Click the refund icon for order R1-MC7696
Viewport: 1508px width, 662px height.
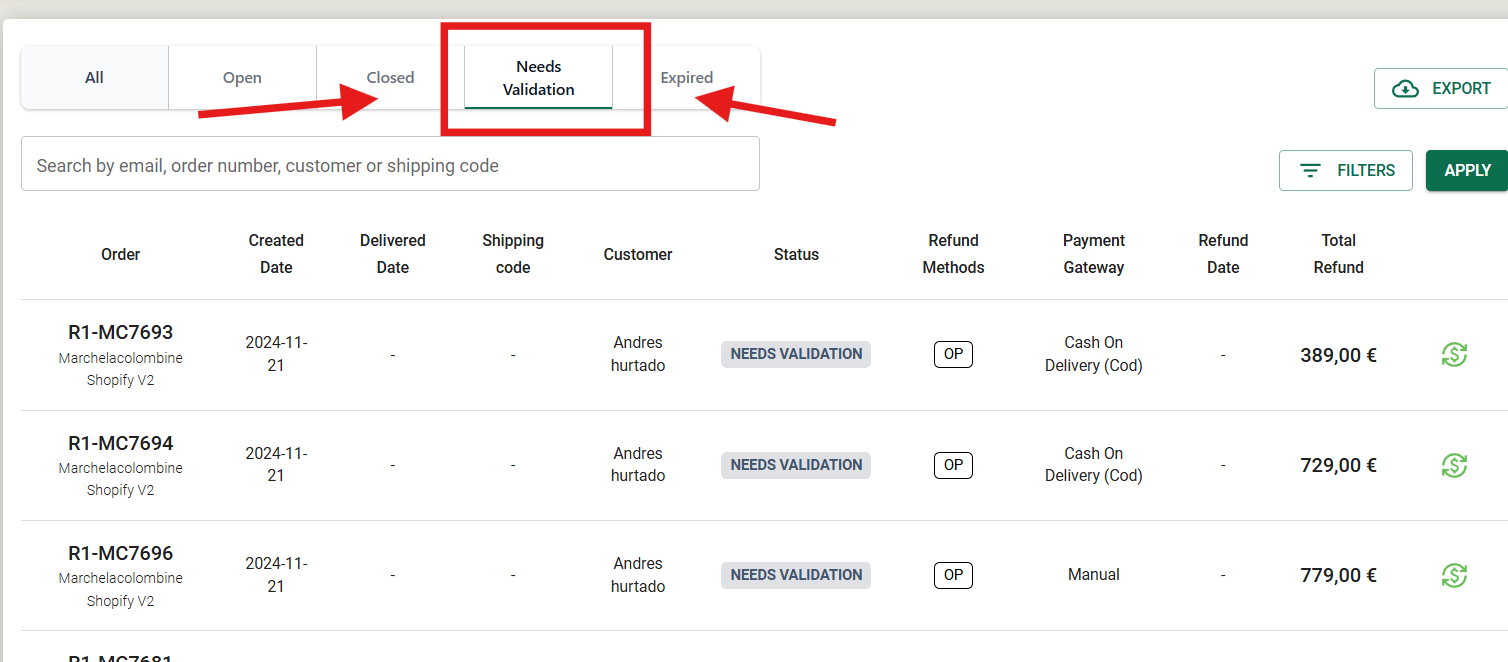1454,575
